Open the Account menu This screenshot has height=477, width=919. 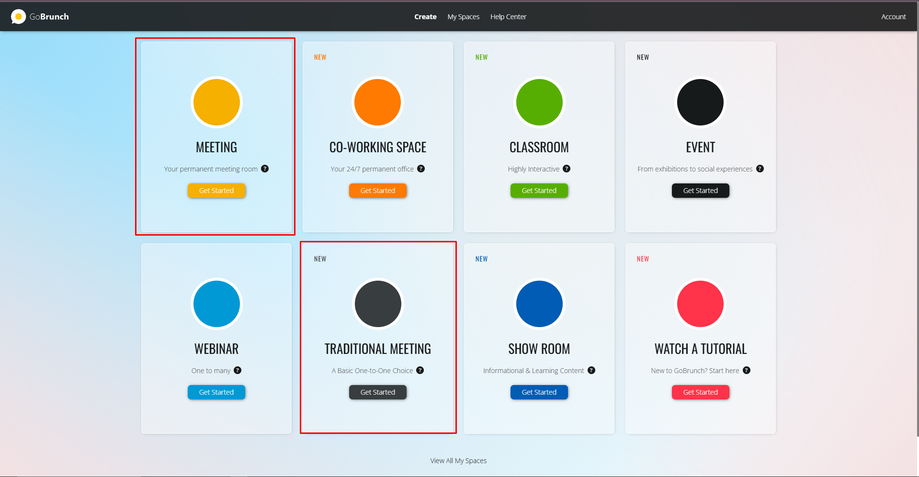coord(893,17)
